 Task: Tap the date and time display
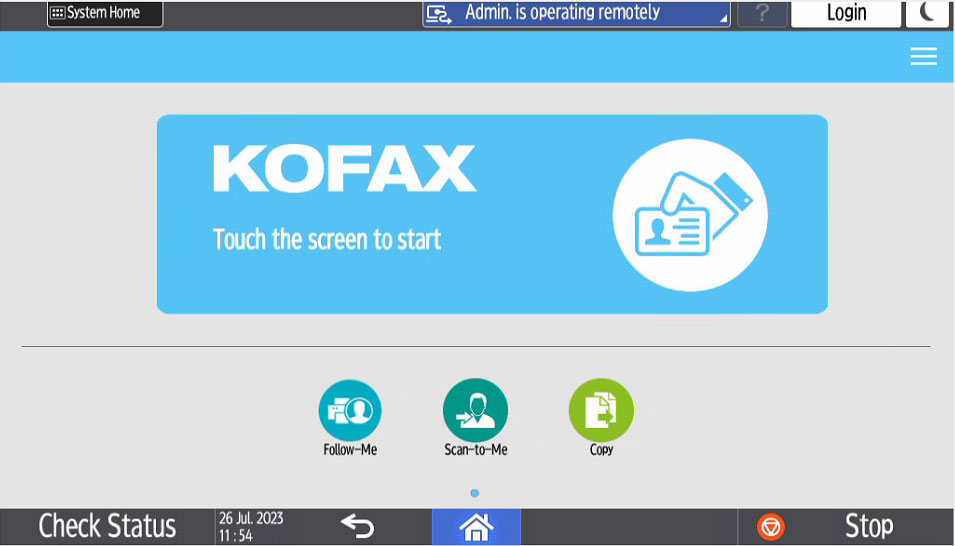coord(251,526)
